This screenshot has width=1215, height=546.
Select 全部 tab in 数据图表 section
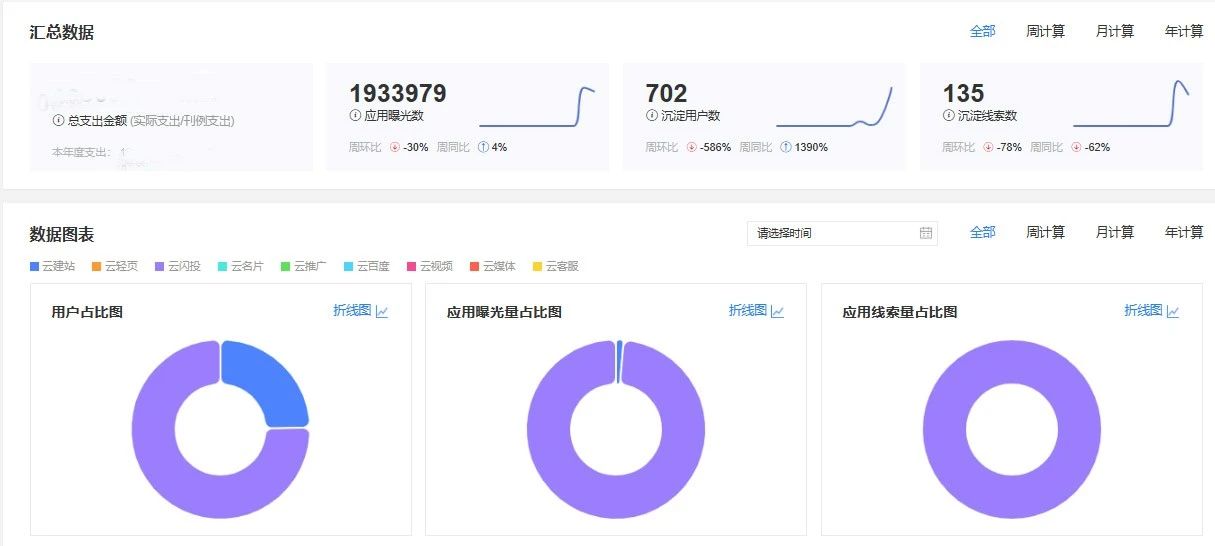982,233
